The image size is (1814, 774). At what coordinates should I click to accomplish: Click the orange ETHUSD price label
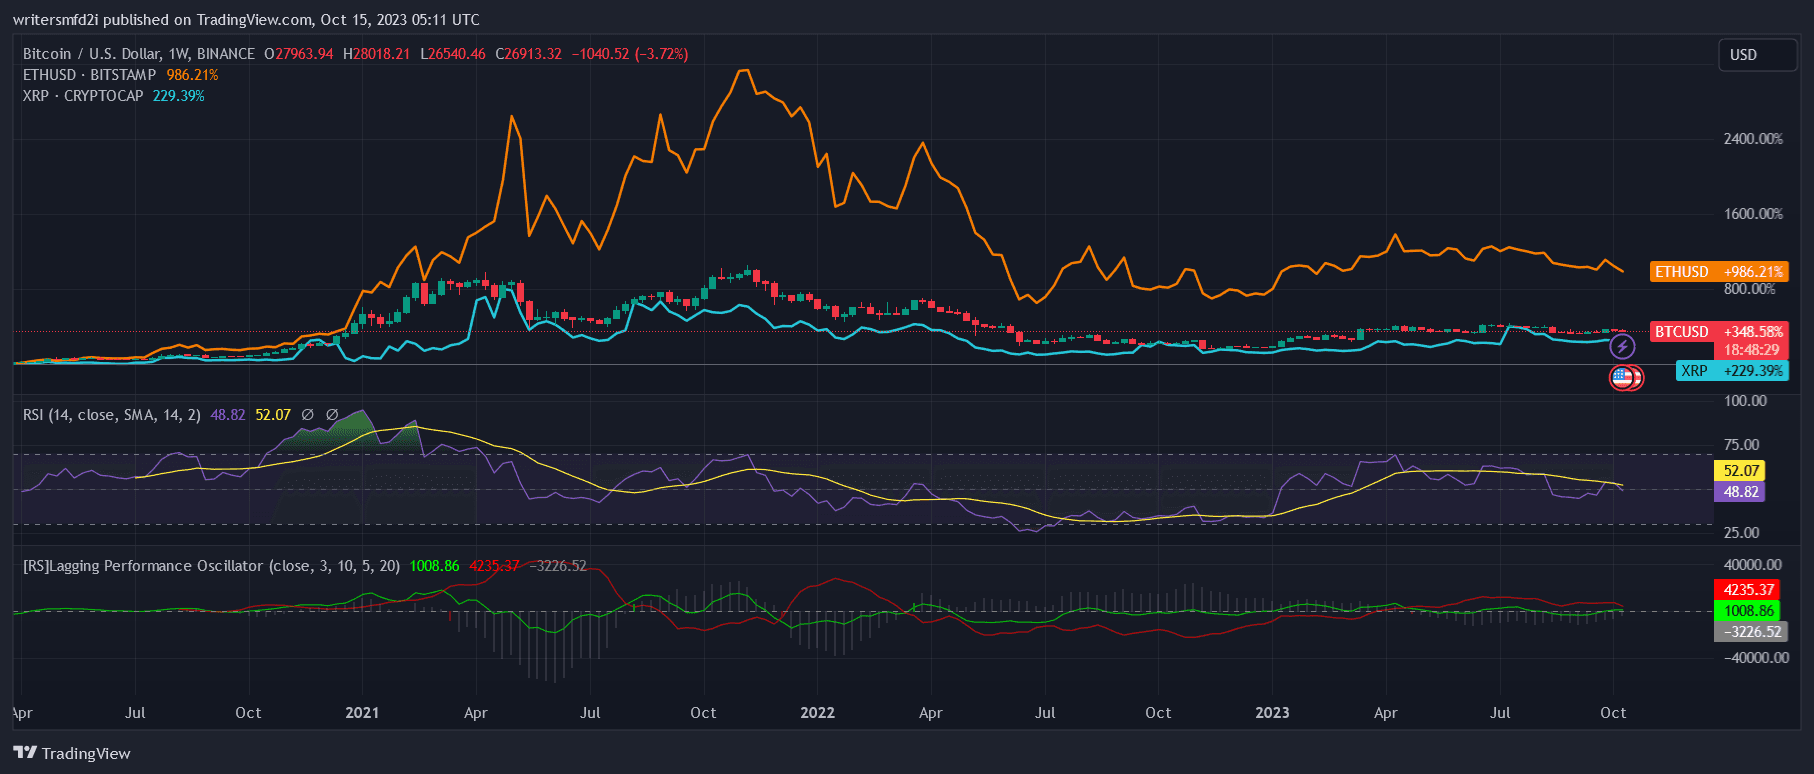pyautogui.click(x=1718, y=272)
